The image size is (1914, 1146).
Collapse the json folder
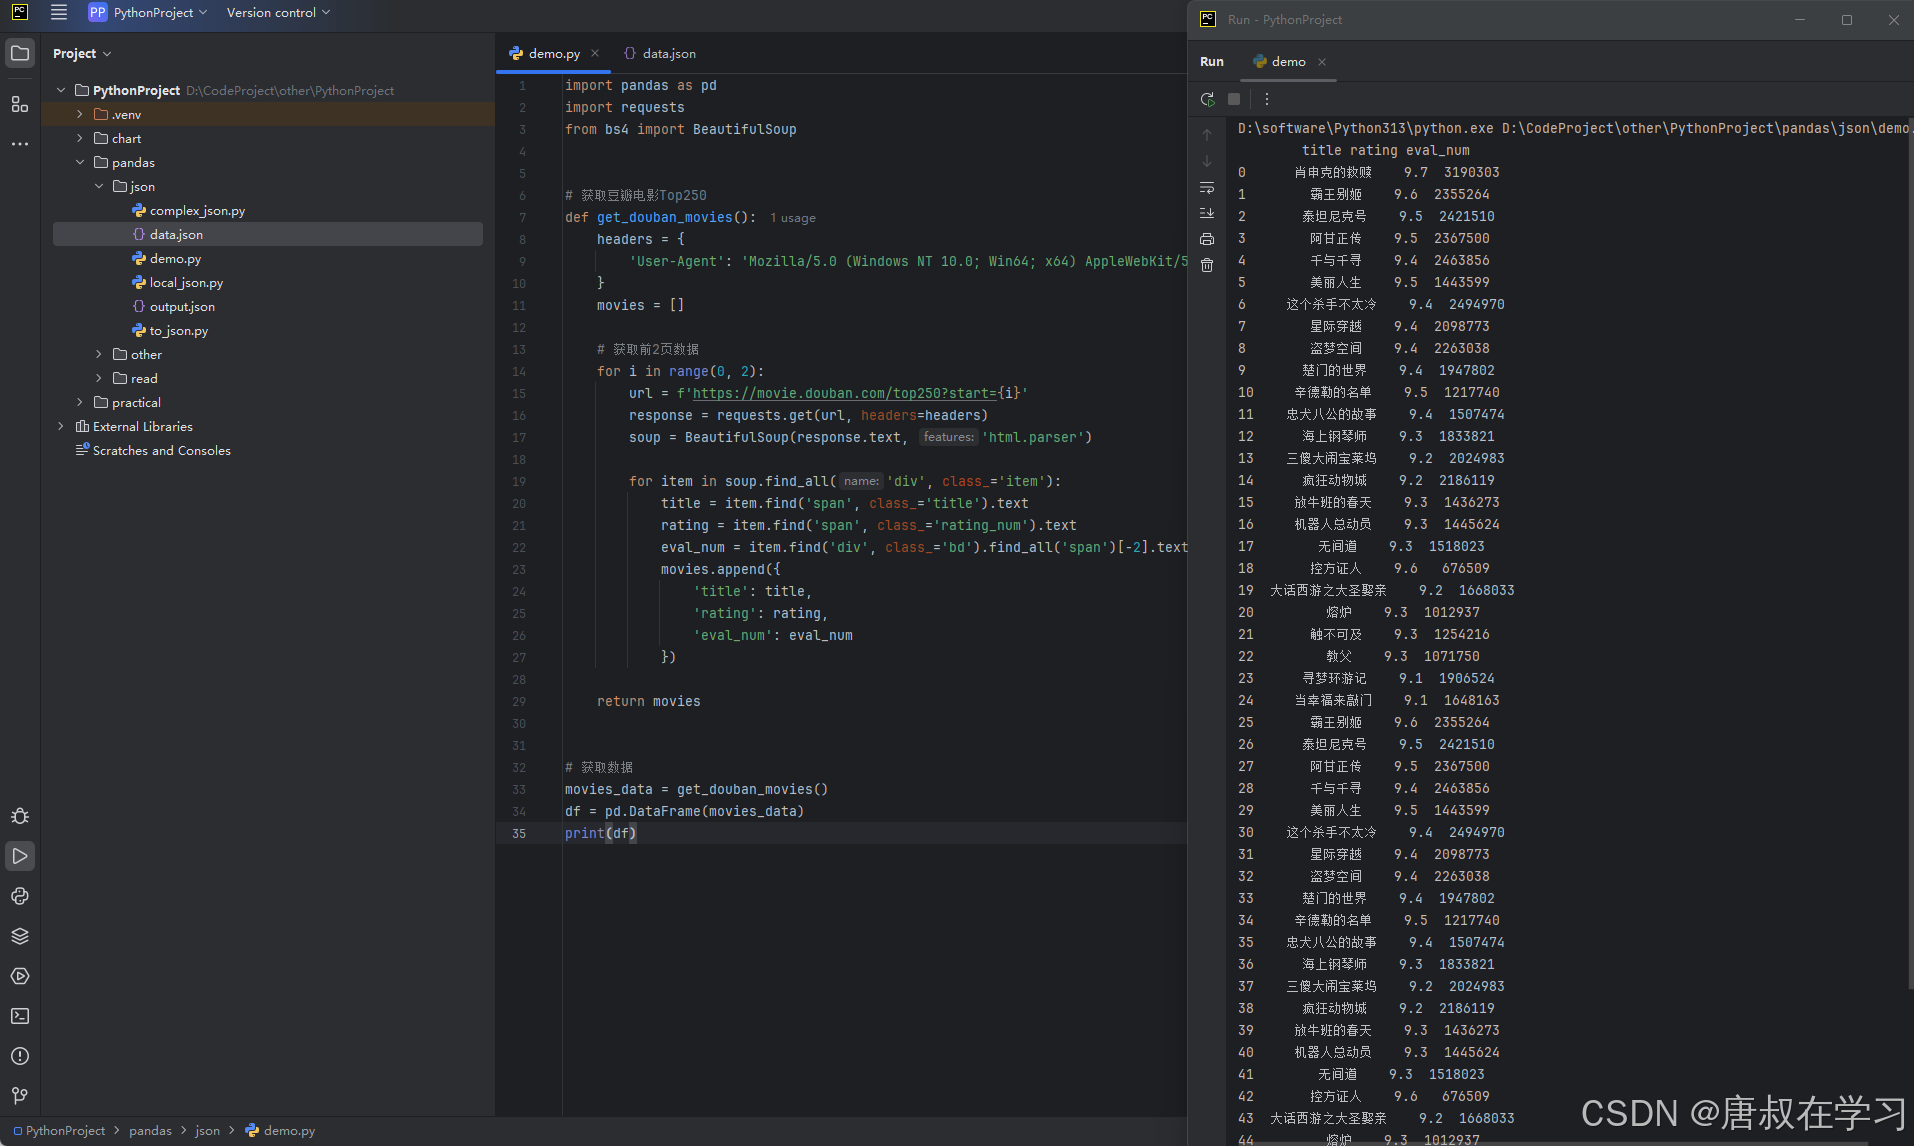(99, 186)
